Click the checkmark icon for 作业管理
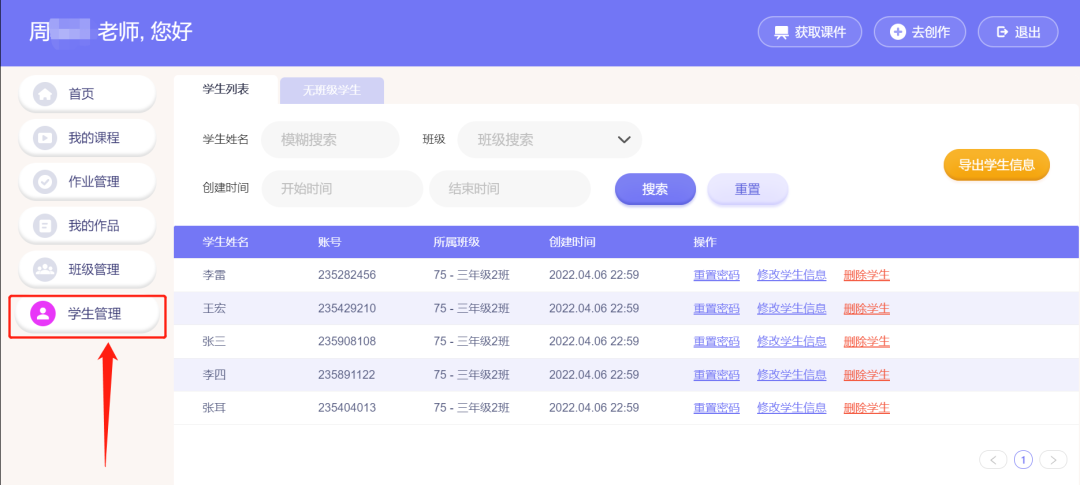 point(45,182)
